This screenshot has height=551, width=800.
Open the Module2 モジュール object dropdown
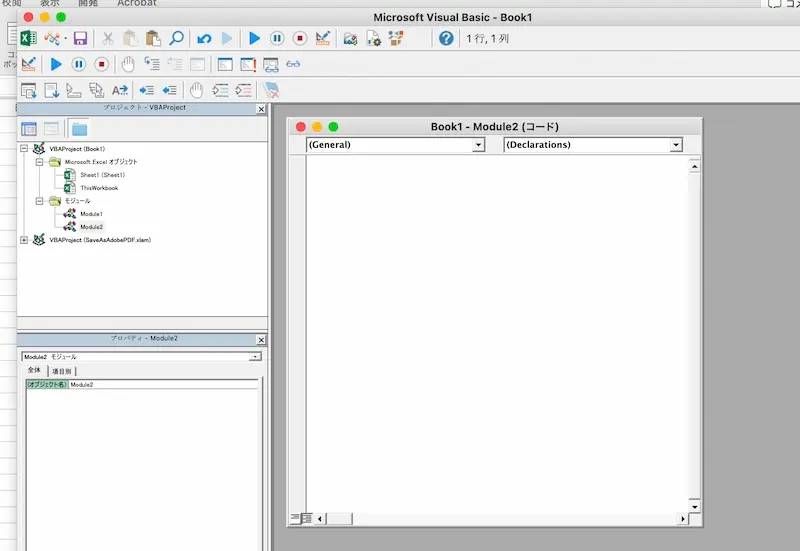tap(255, 357)
